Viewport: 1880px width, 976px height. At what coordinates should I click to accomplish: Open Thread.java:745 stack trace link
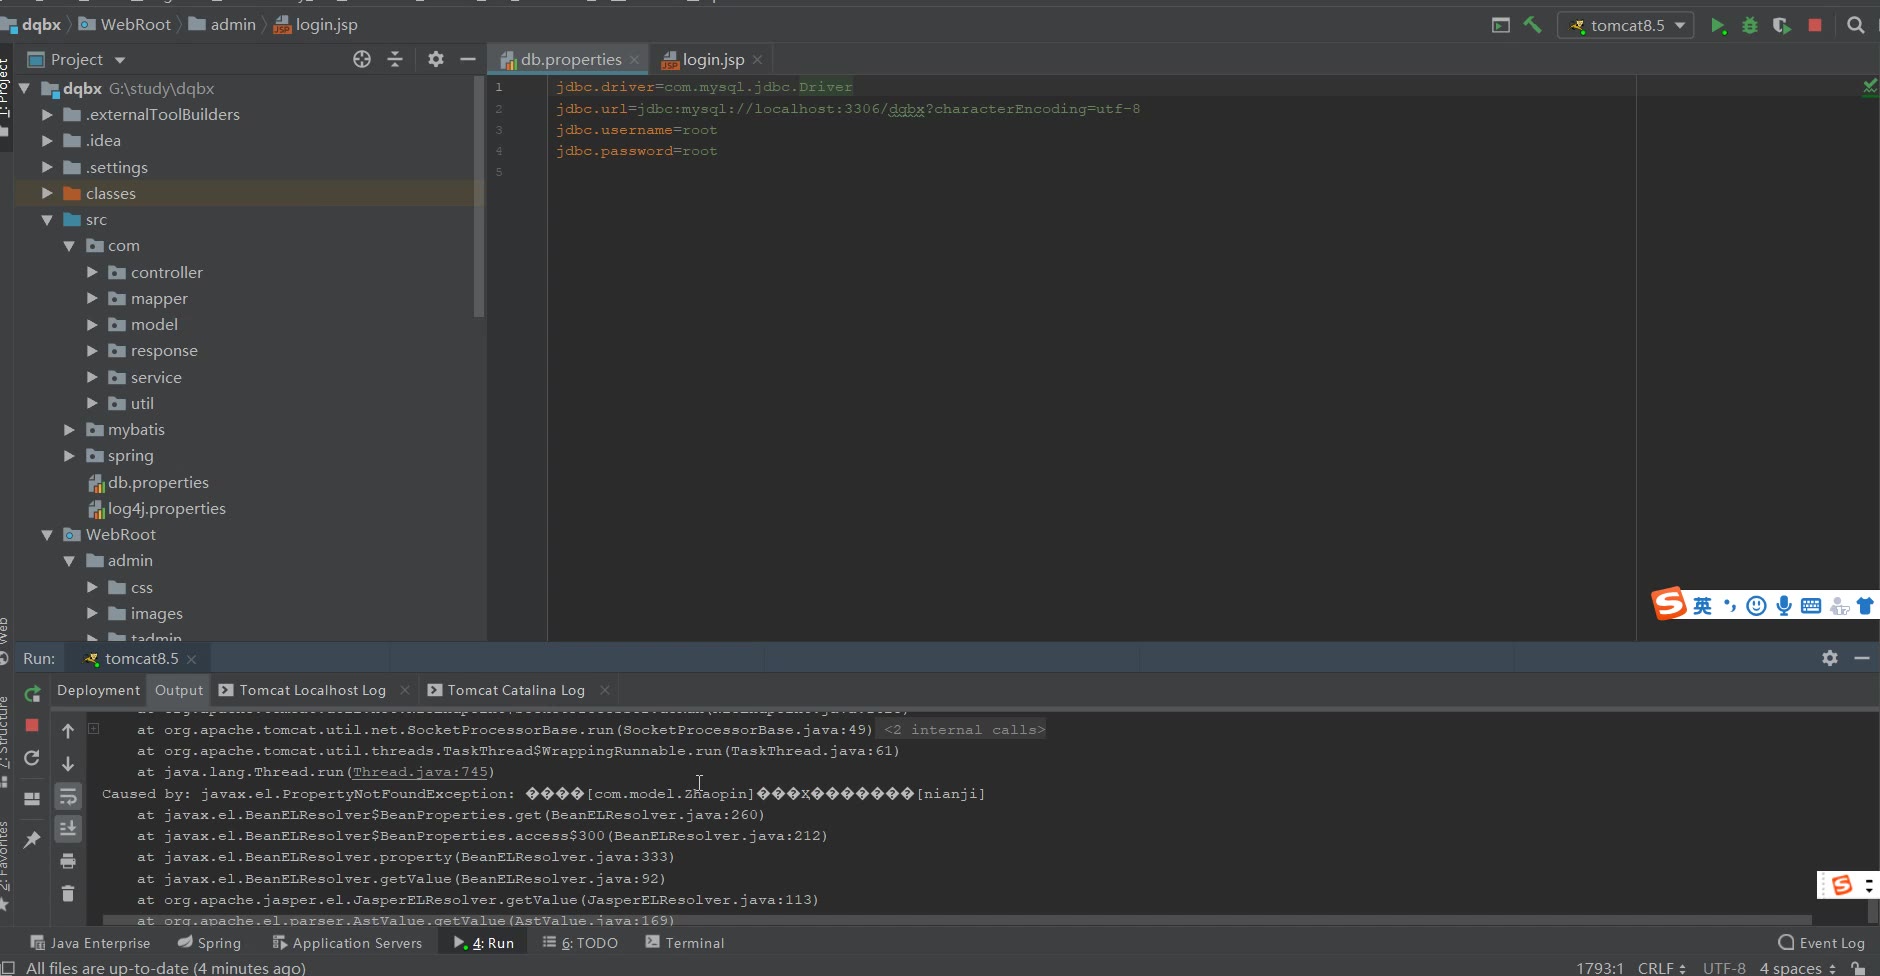[420, 772]
